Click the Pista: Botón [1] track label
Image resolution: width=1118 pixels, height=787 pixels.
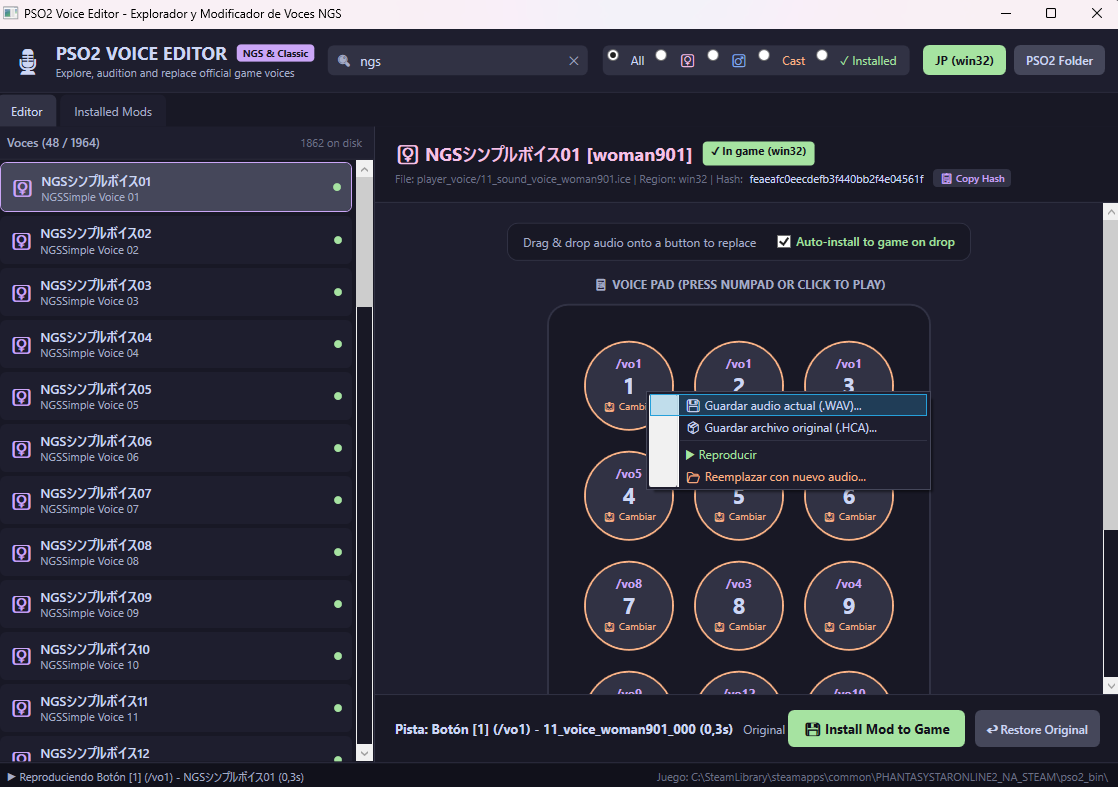pos(564,729)
